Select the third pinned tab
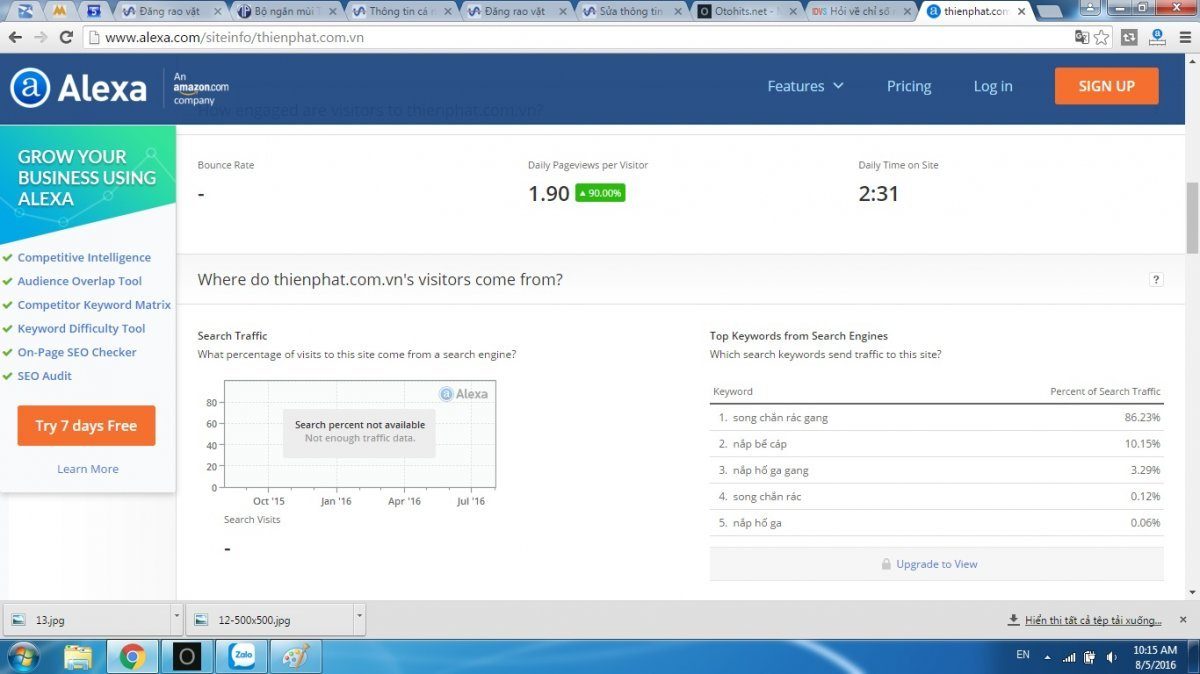This screenshot has width=1200, height=674. [x=94, y=11]
